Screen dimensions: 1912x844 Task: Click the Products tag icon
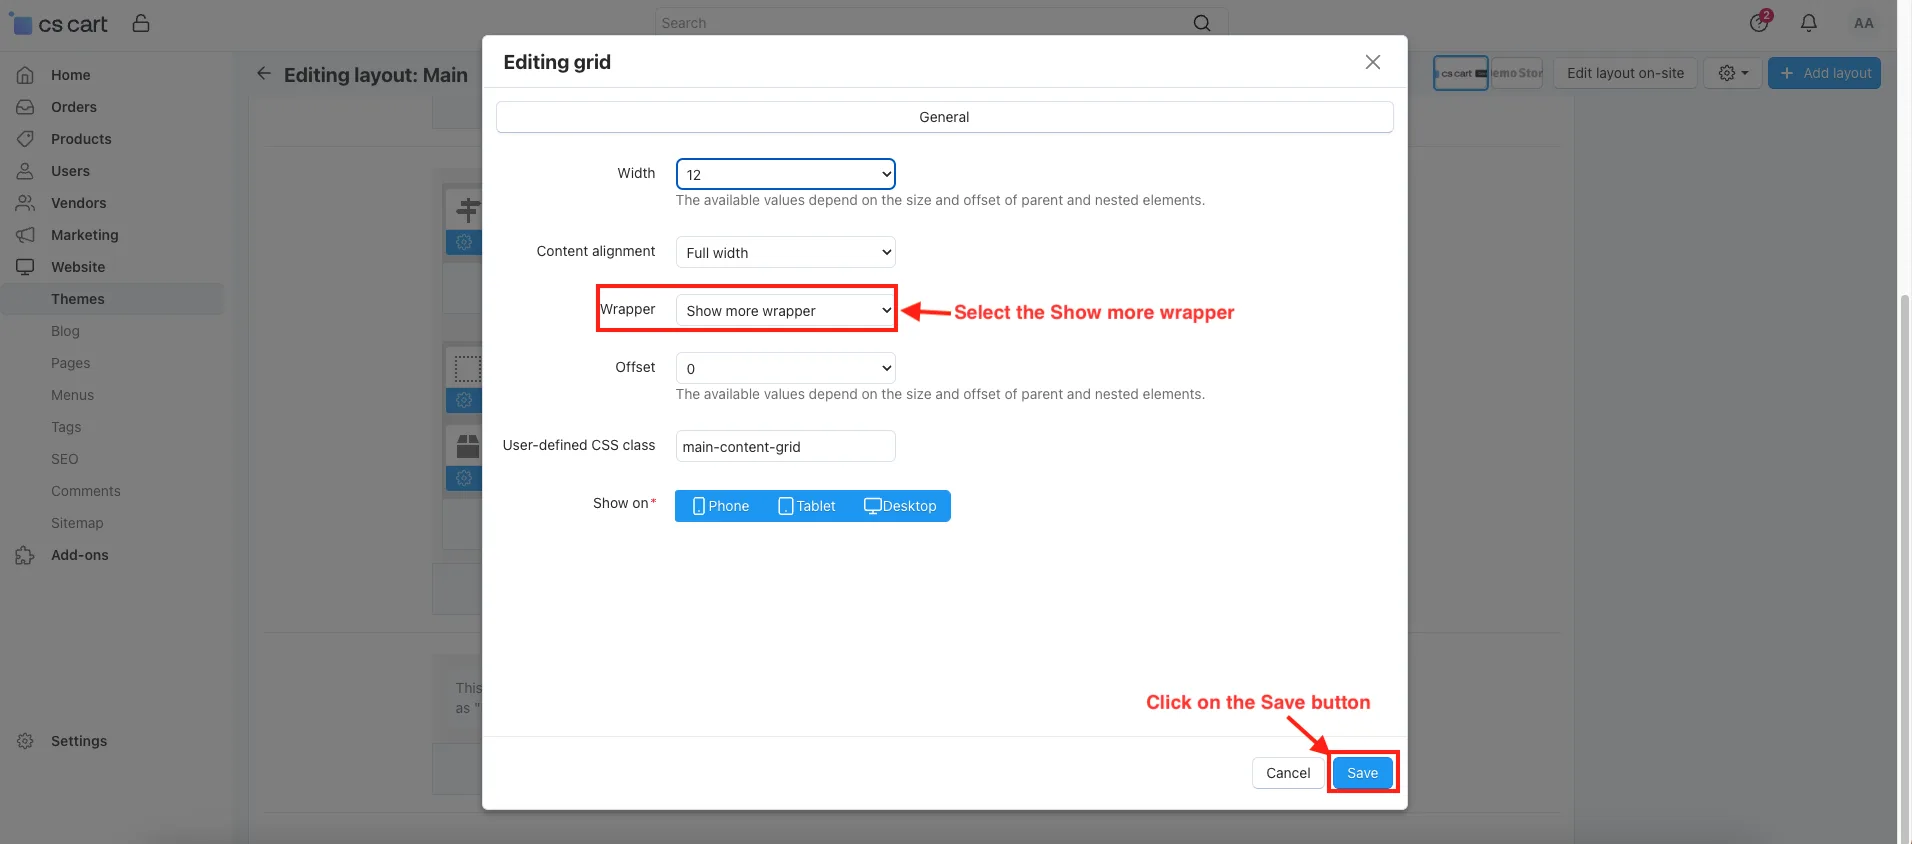pos(26,139)
